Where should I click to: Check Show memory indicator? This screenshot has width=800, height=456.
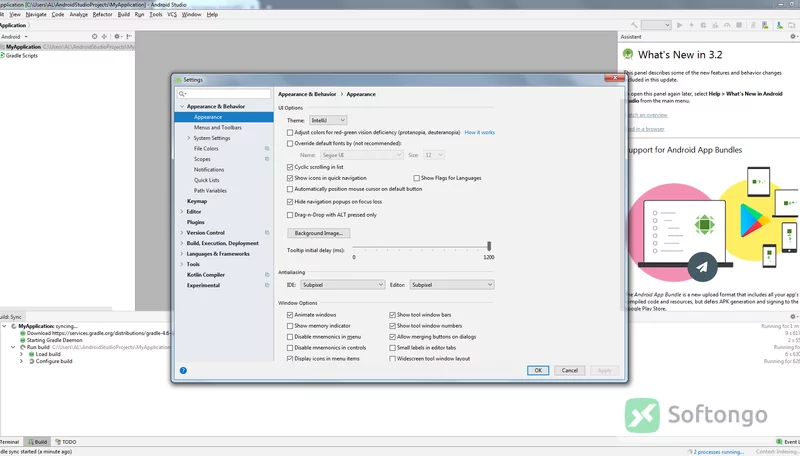pyautogui.click(x=290, y=326)
